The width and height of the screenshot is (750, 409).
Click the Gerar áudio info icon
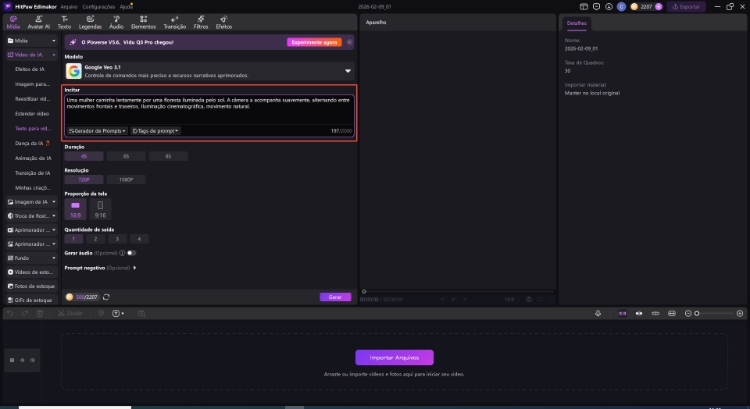122,253
